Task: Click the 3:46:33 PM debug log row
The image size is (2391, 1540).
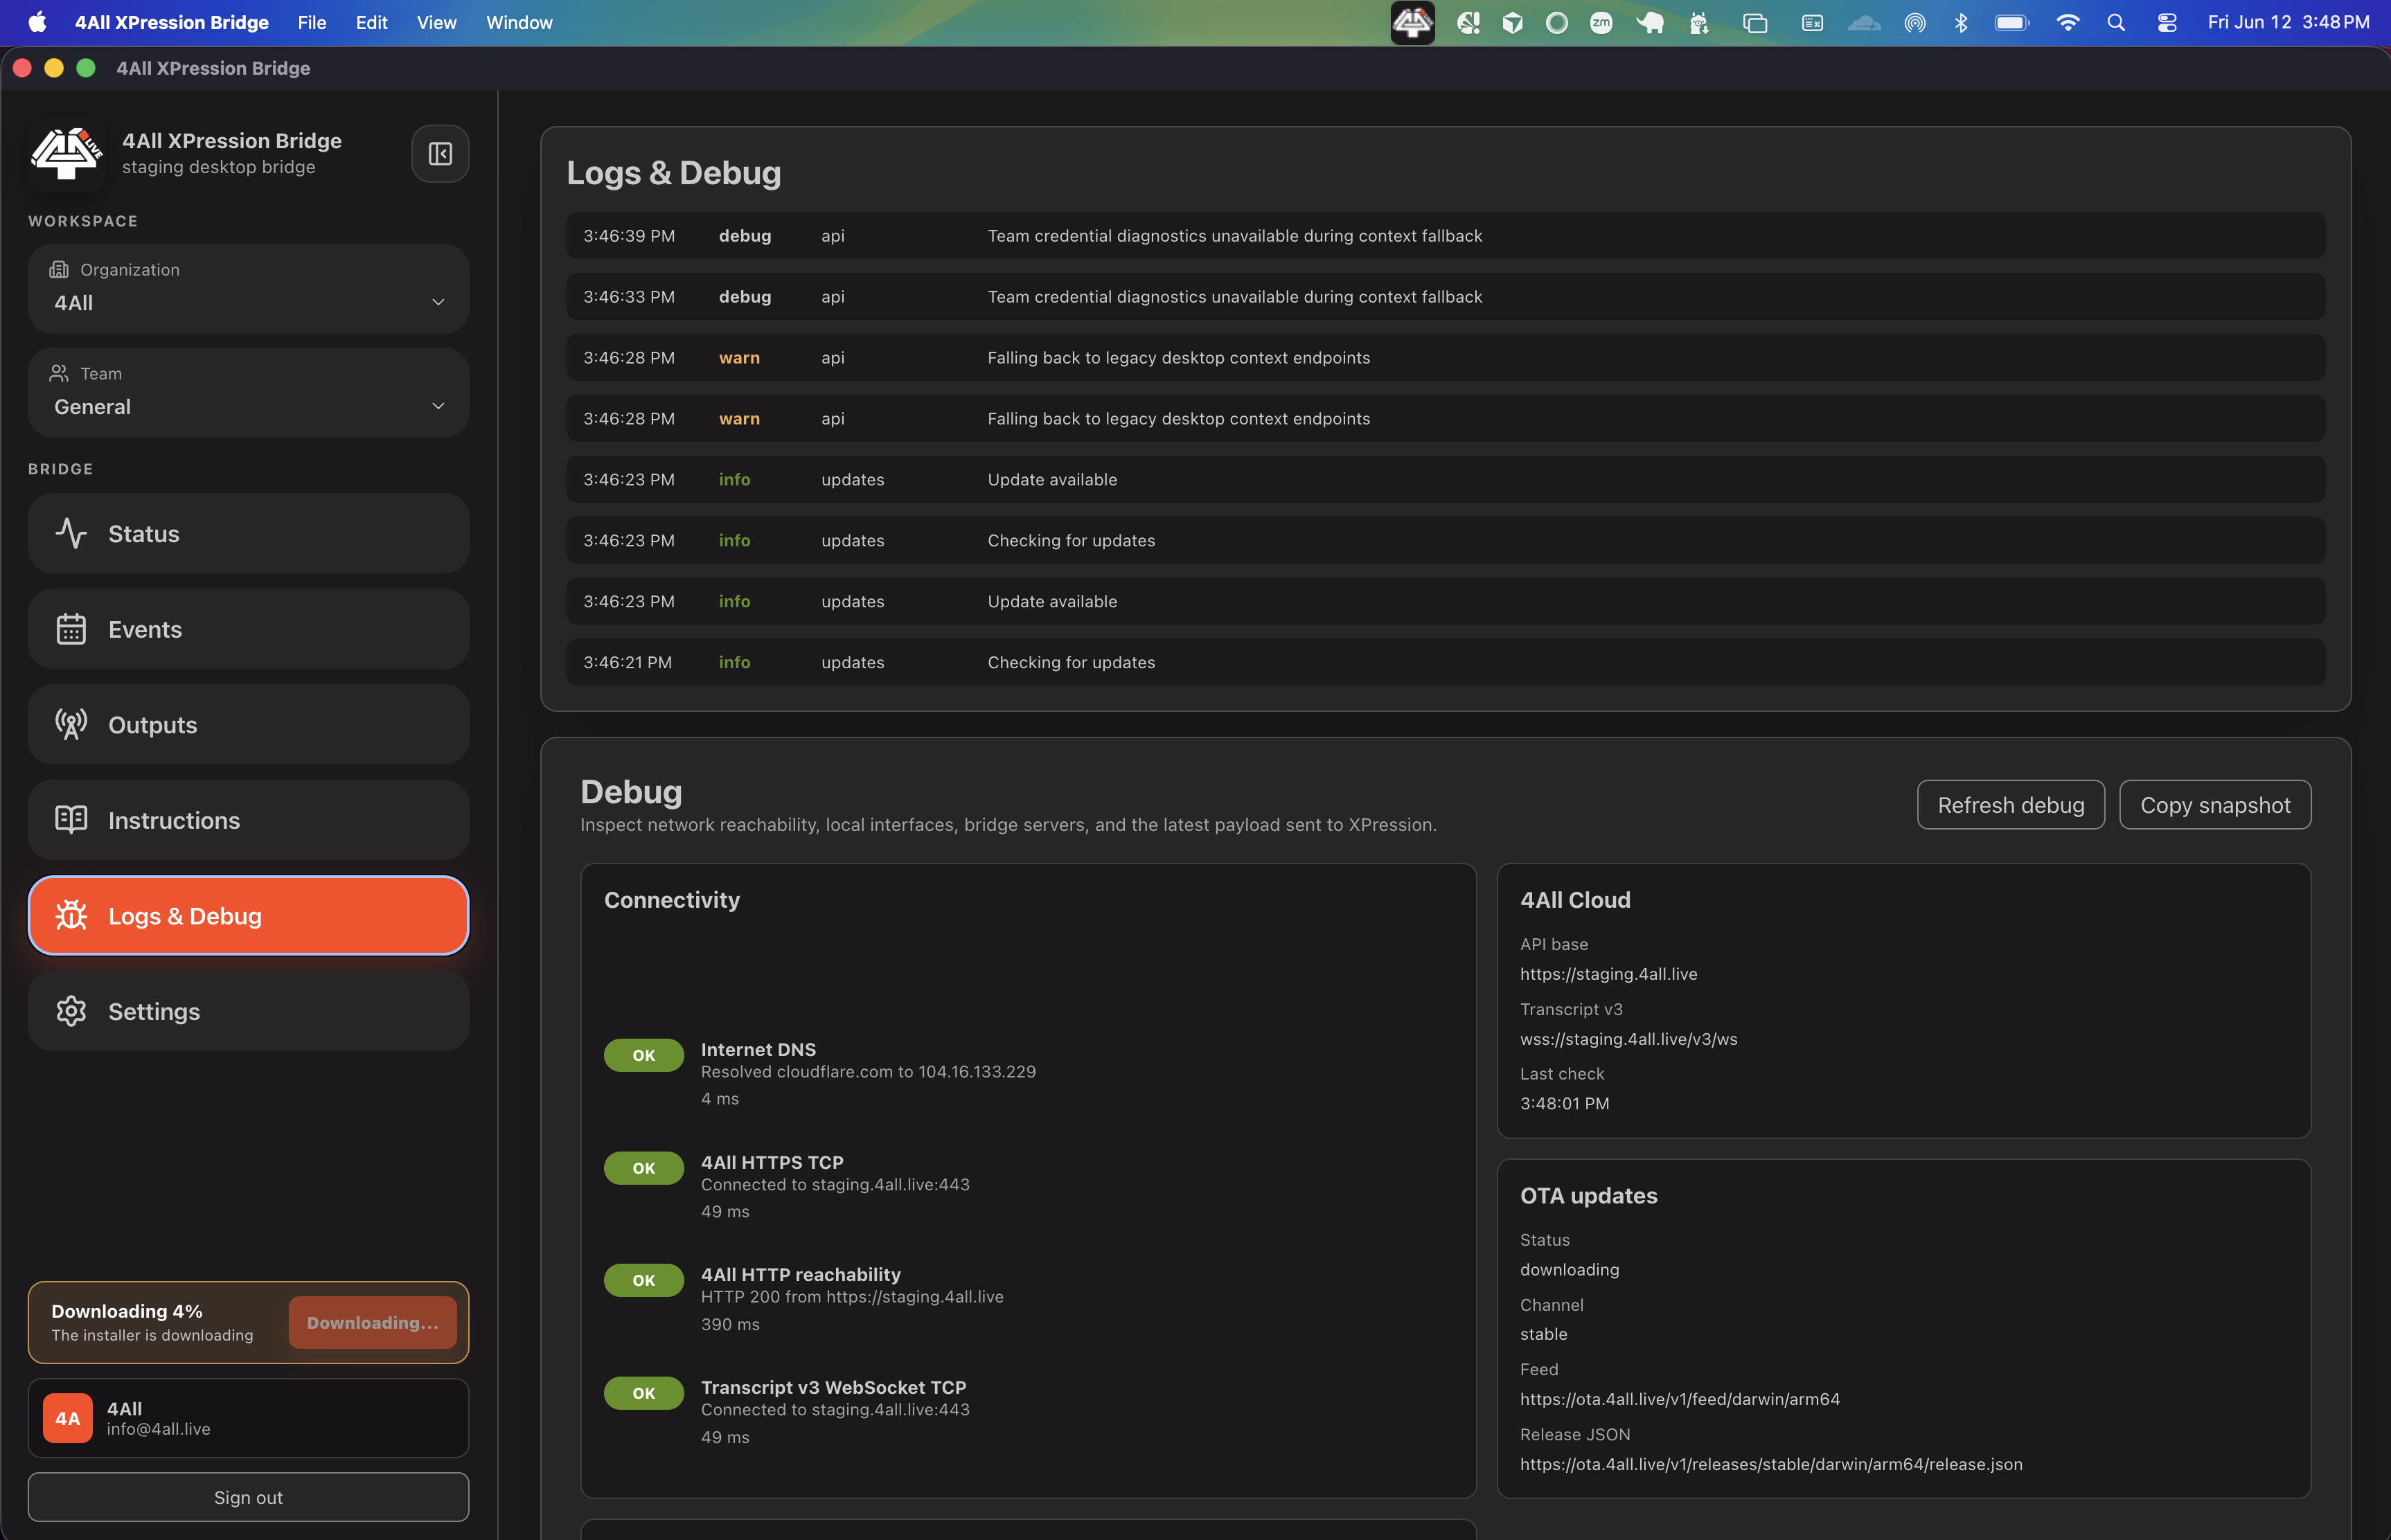Action: click(1445, 297)
